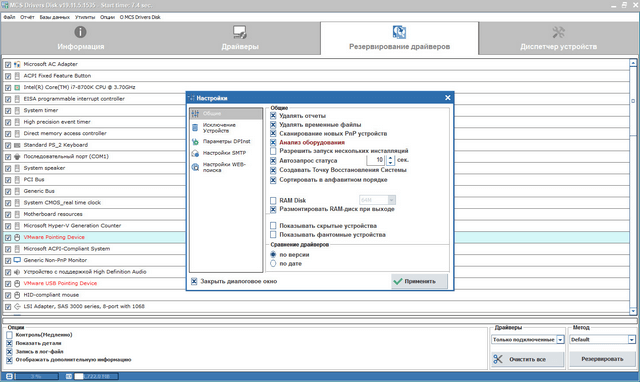Toggle Закрыть диалоговое окно checkbox
Image resolution: width=640 pixels, height=382 pixels.
point(194,281)
